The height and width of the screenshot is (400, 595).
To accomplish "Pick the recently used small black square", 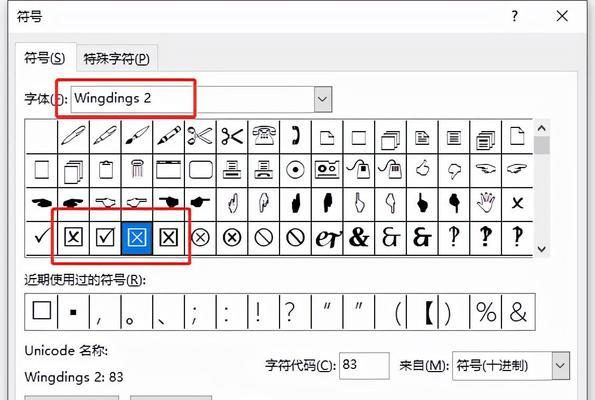I will tap(73, 311).
